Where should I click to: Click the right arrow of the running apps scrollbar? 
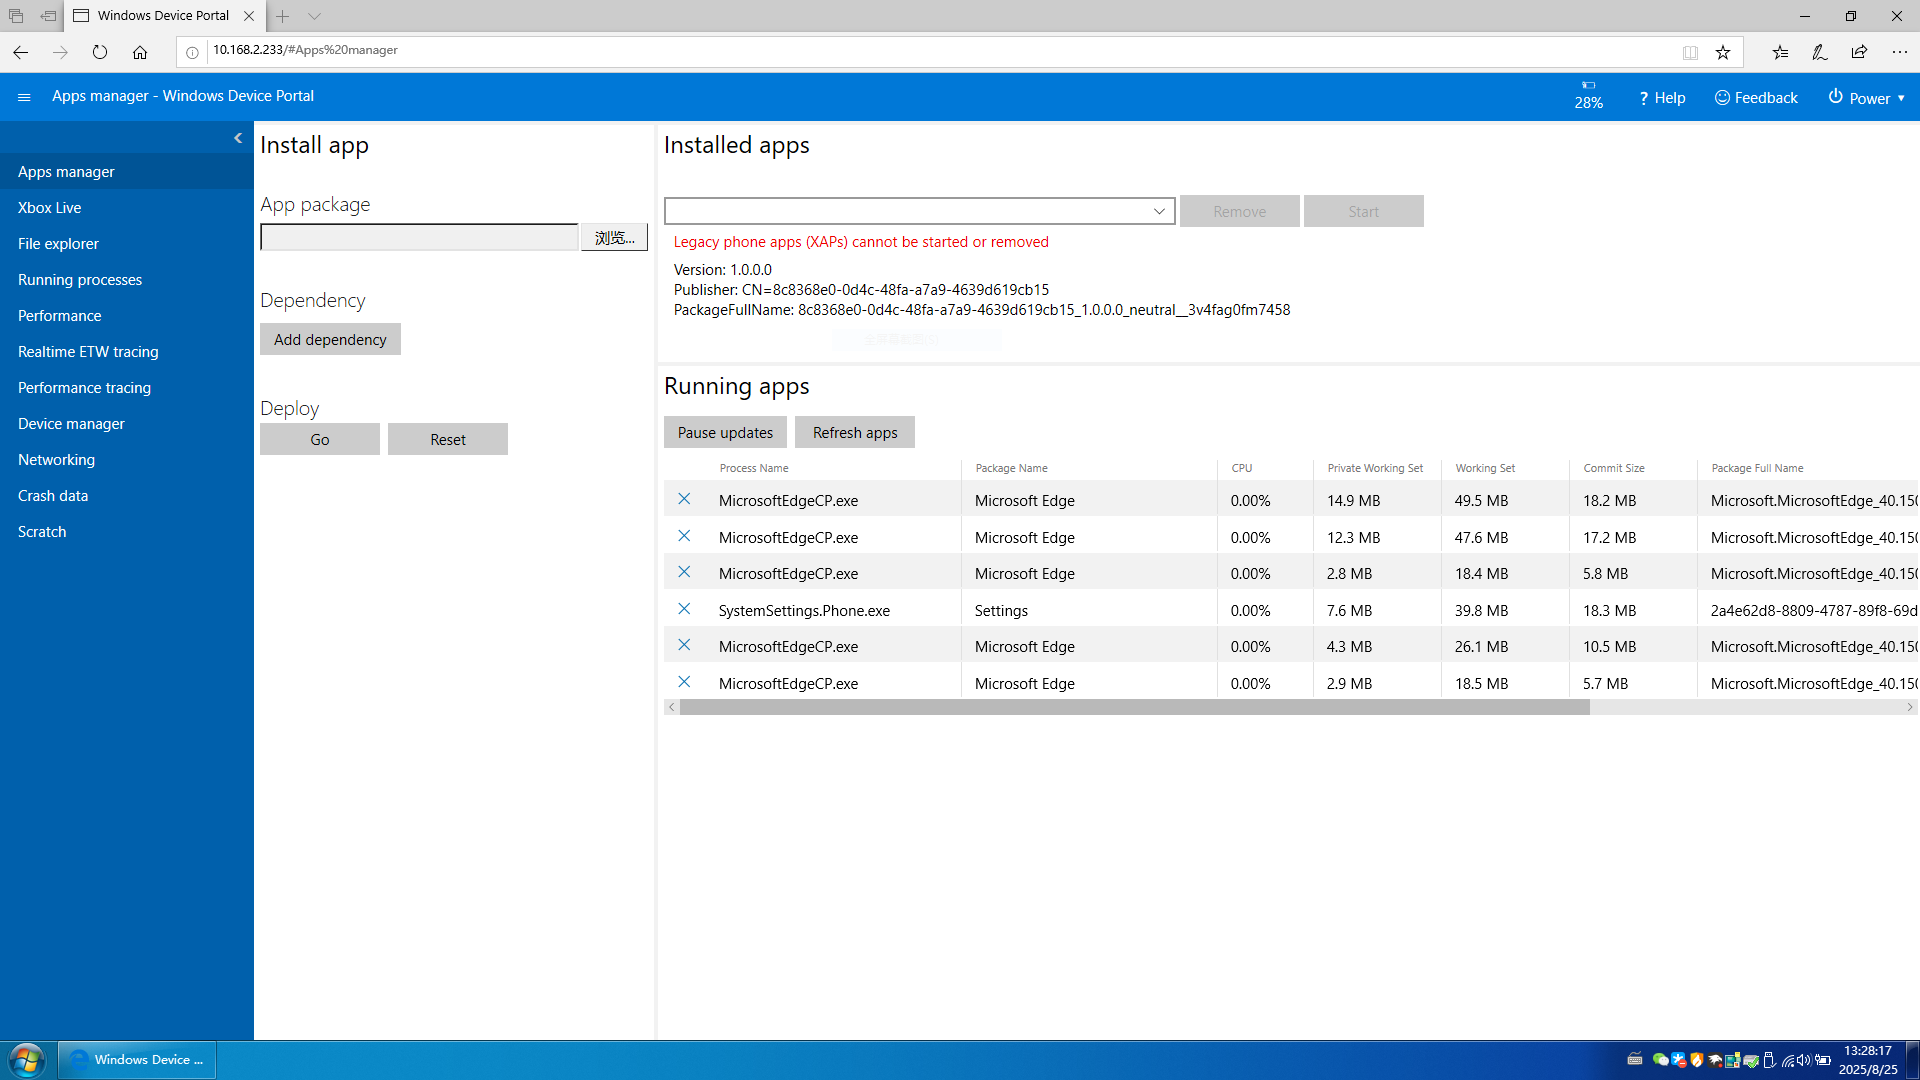coord(1910,707)
